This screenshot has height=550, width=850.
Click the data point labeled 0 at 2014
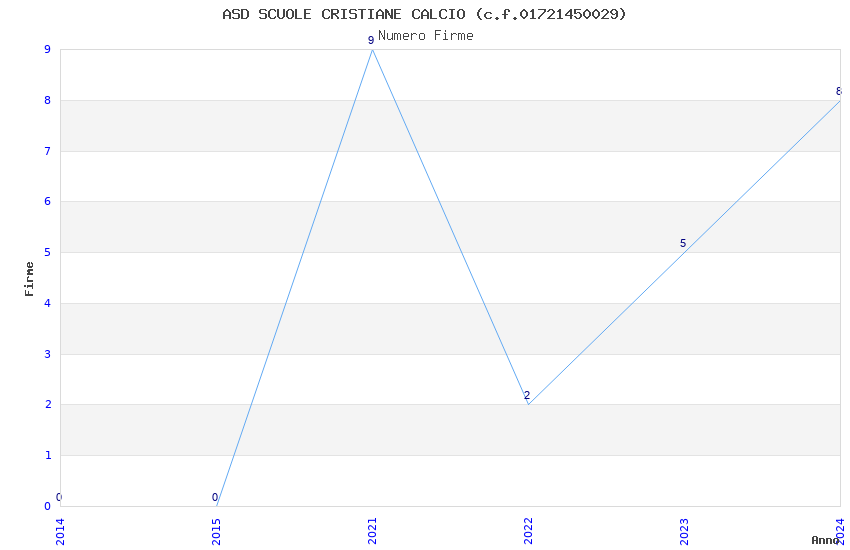pyautogui.click(x=60, y=506)
